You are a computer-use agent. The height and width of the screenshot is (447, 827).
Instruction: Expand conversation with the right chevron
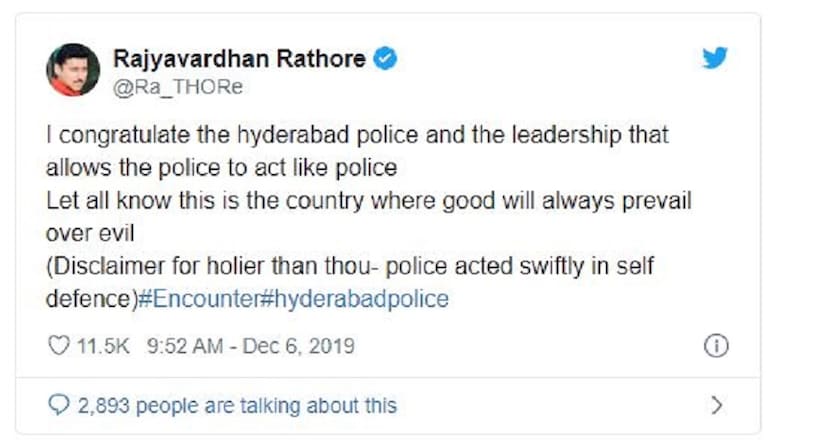click(714, 405)
